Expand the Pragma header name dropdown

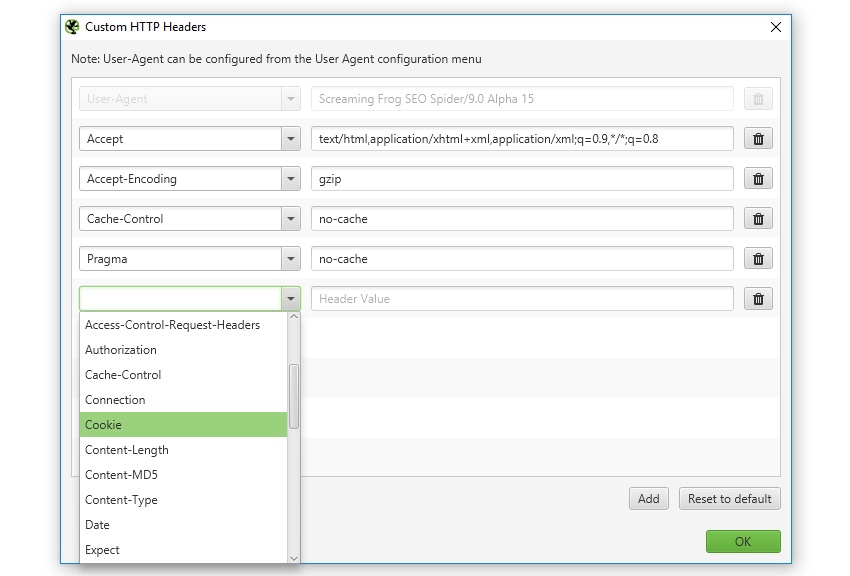(x=290, y=259)
